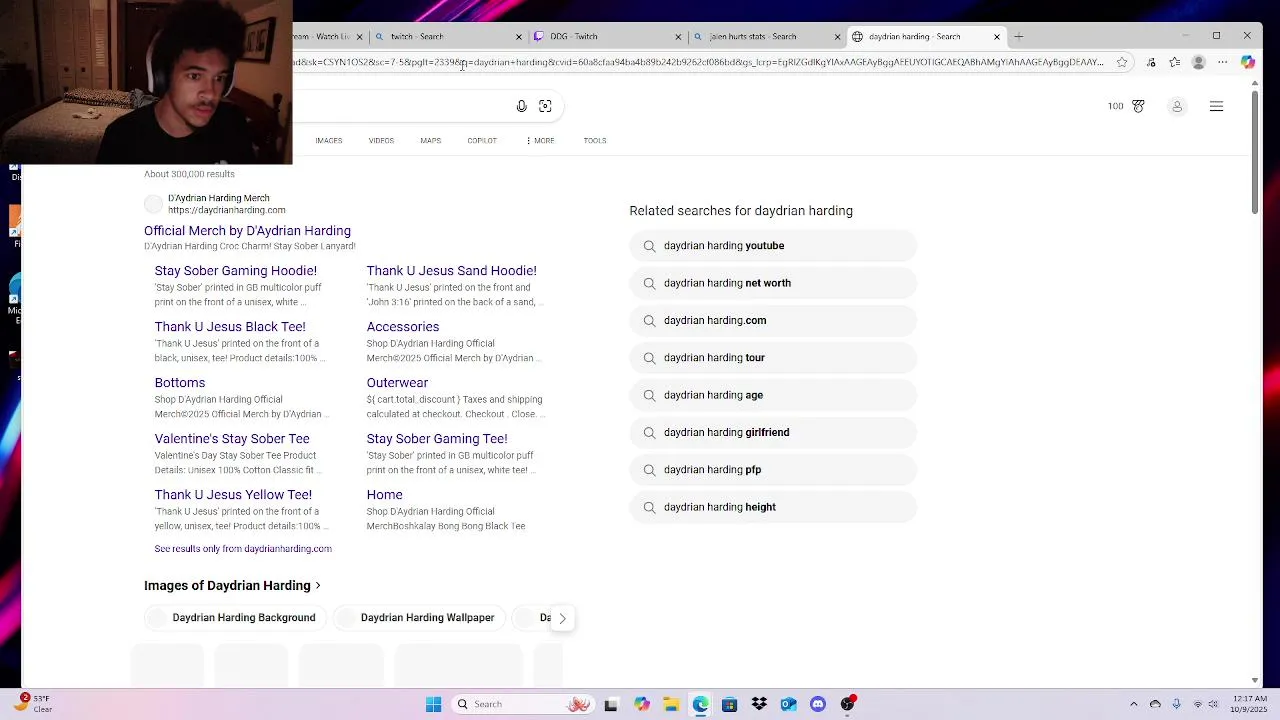
Task: Open the Edge browser profile avatar
Action: (1198, 62)
